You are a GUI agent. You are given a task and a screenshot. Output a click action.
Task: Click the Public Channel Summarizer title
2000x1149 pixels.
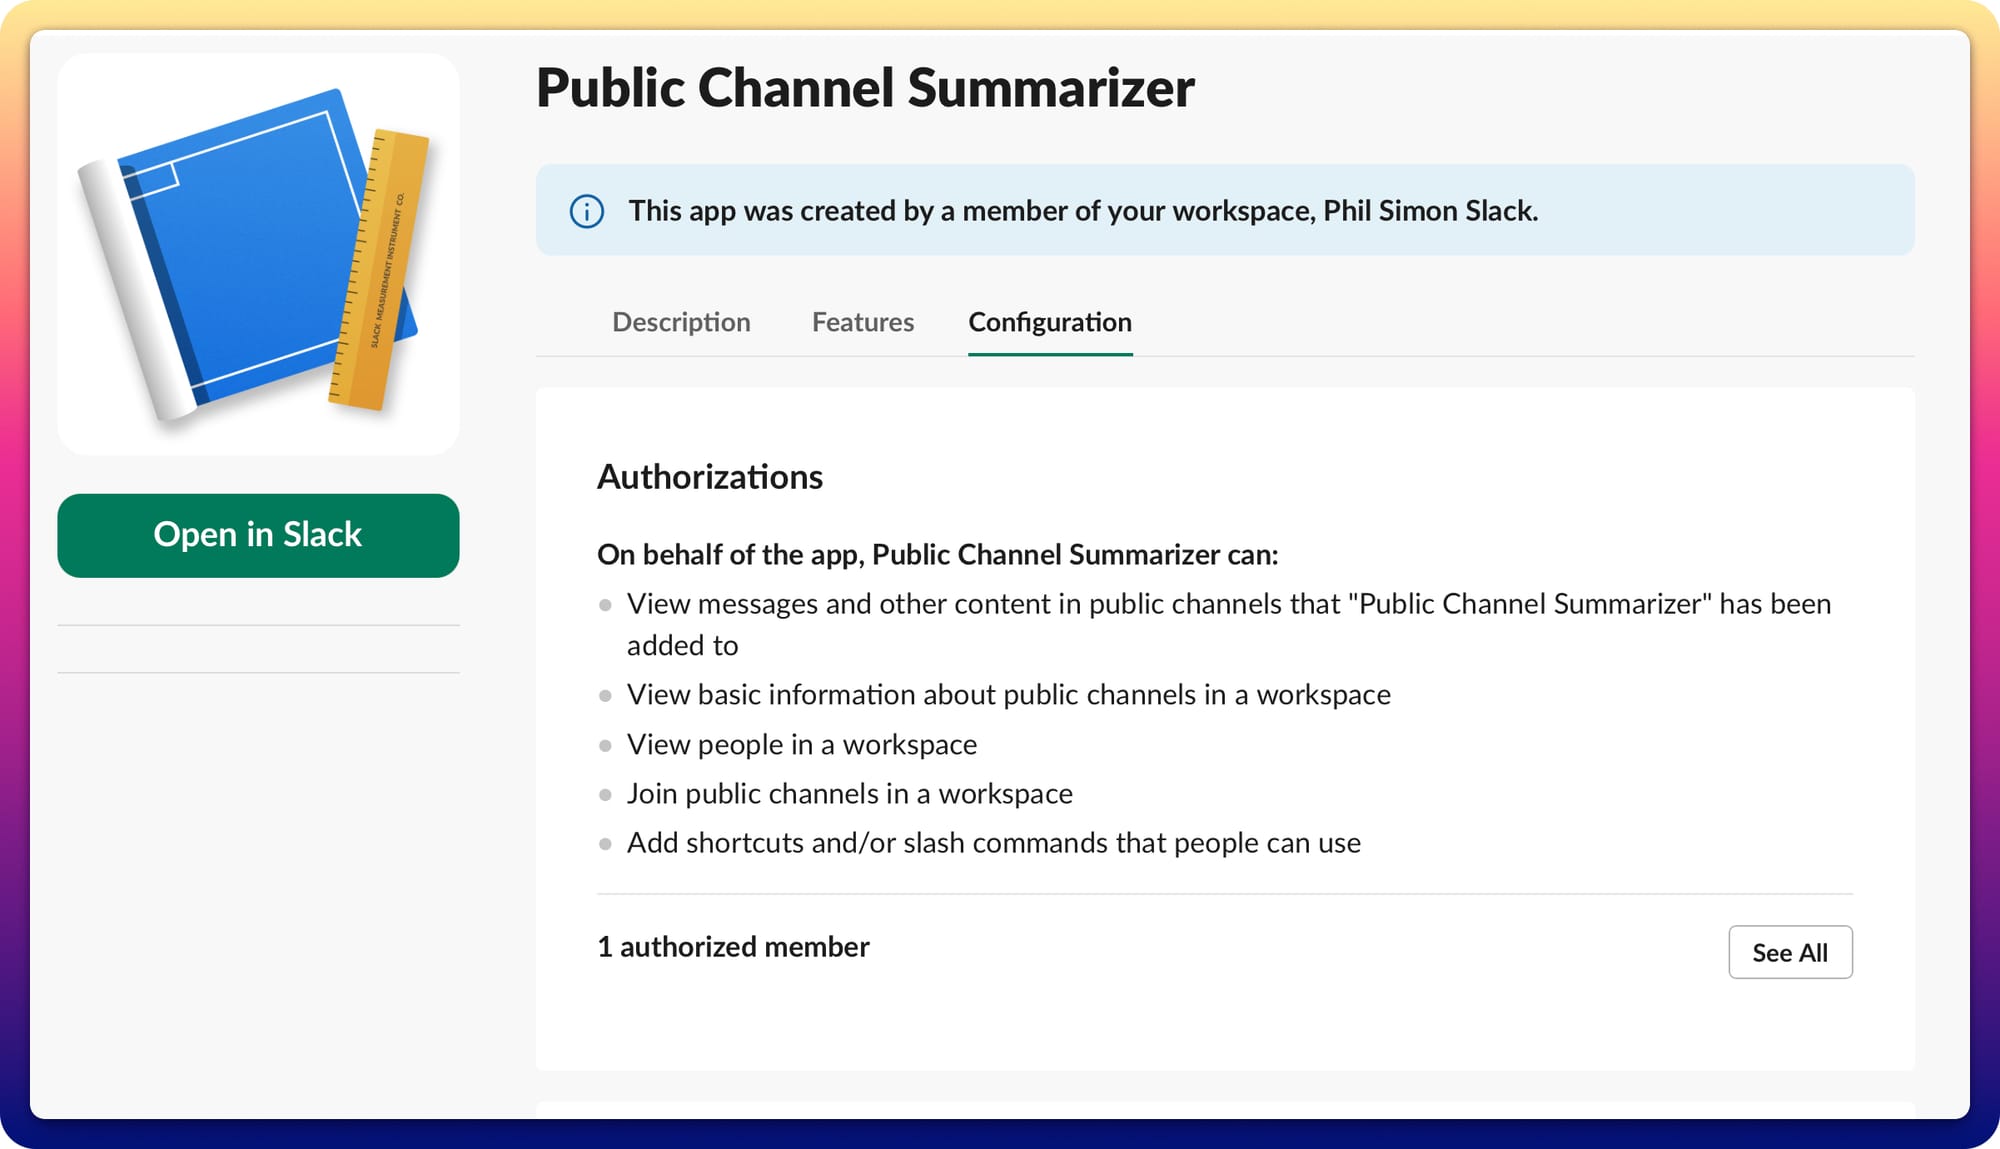(865, 88)
